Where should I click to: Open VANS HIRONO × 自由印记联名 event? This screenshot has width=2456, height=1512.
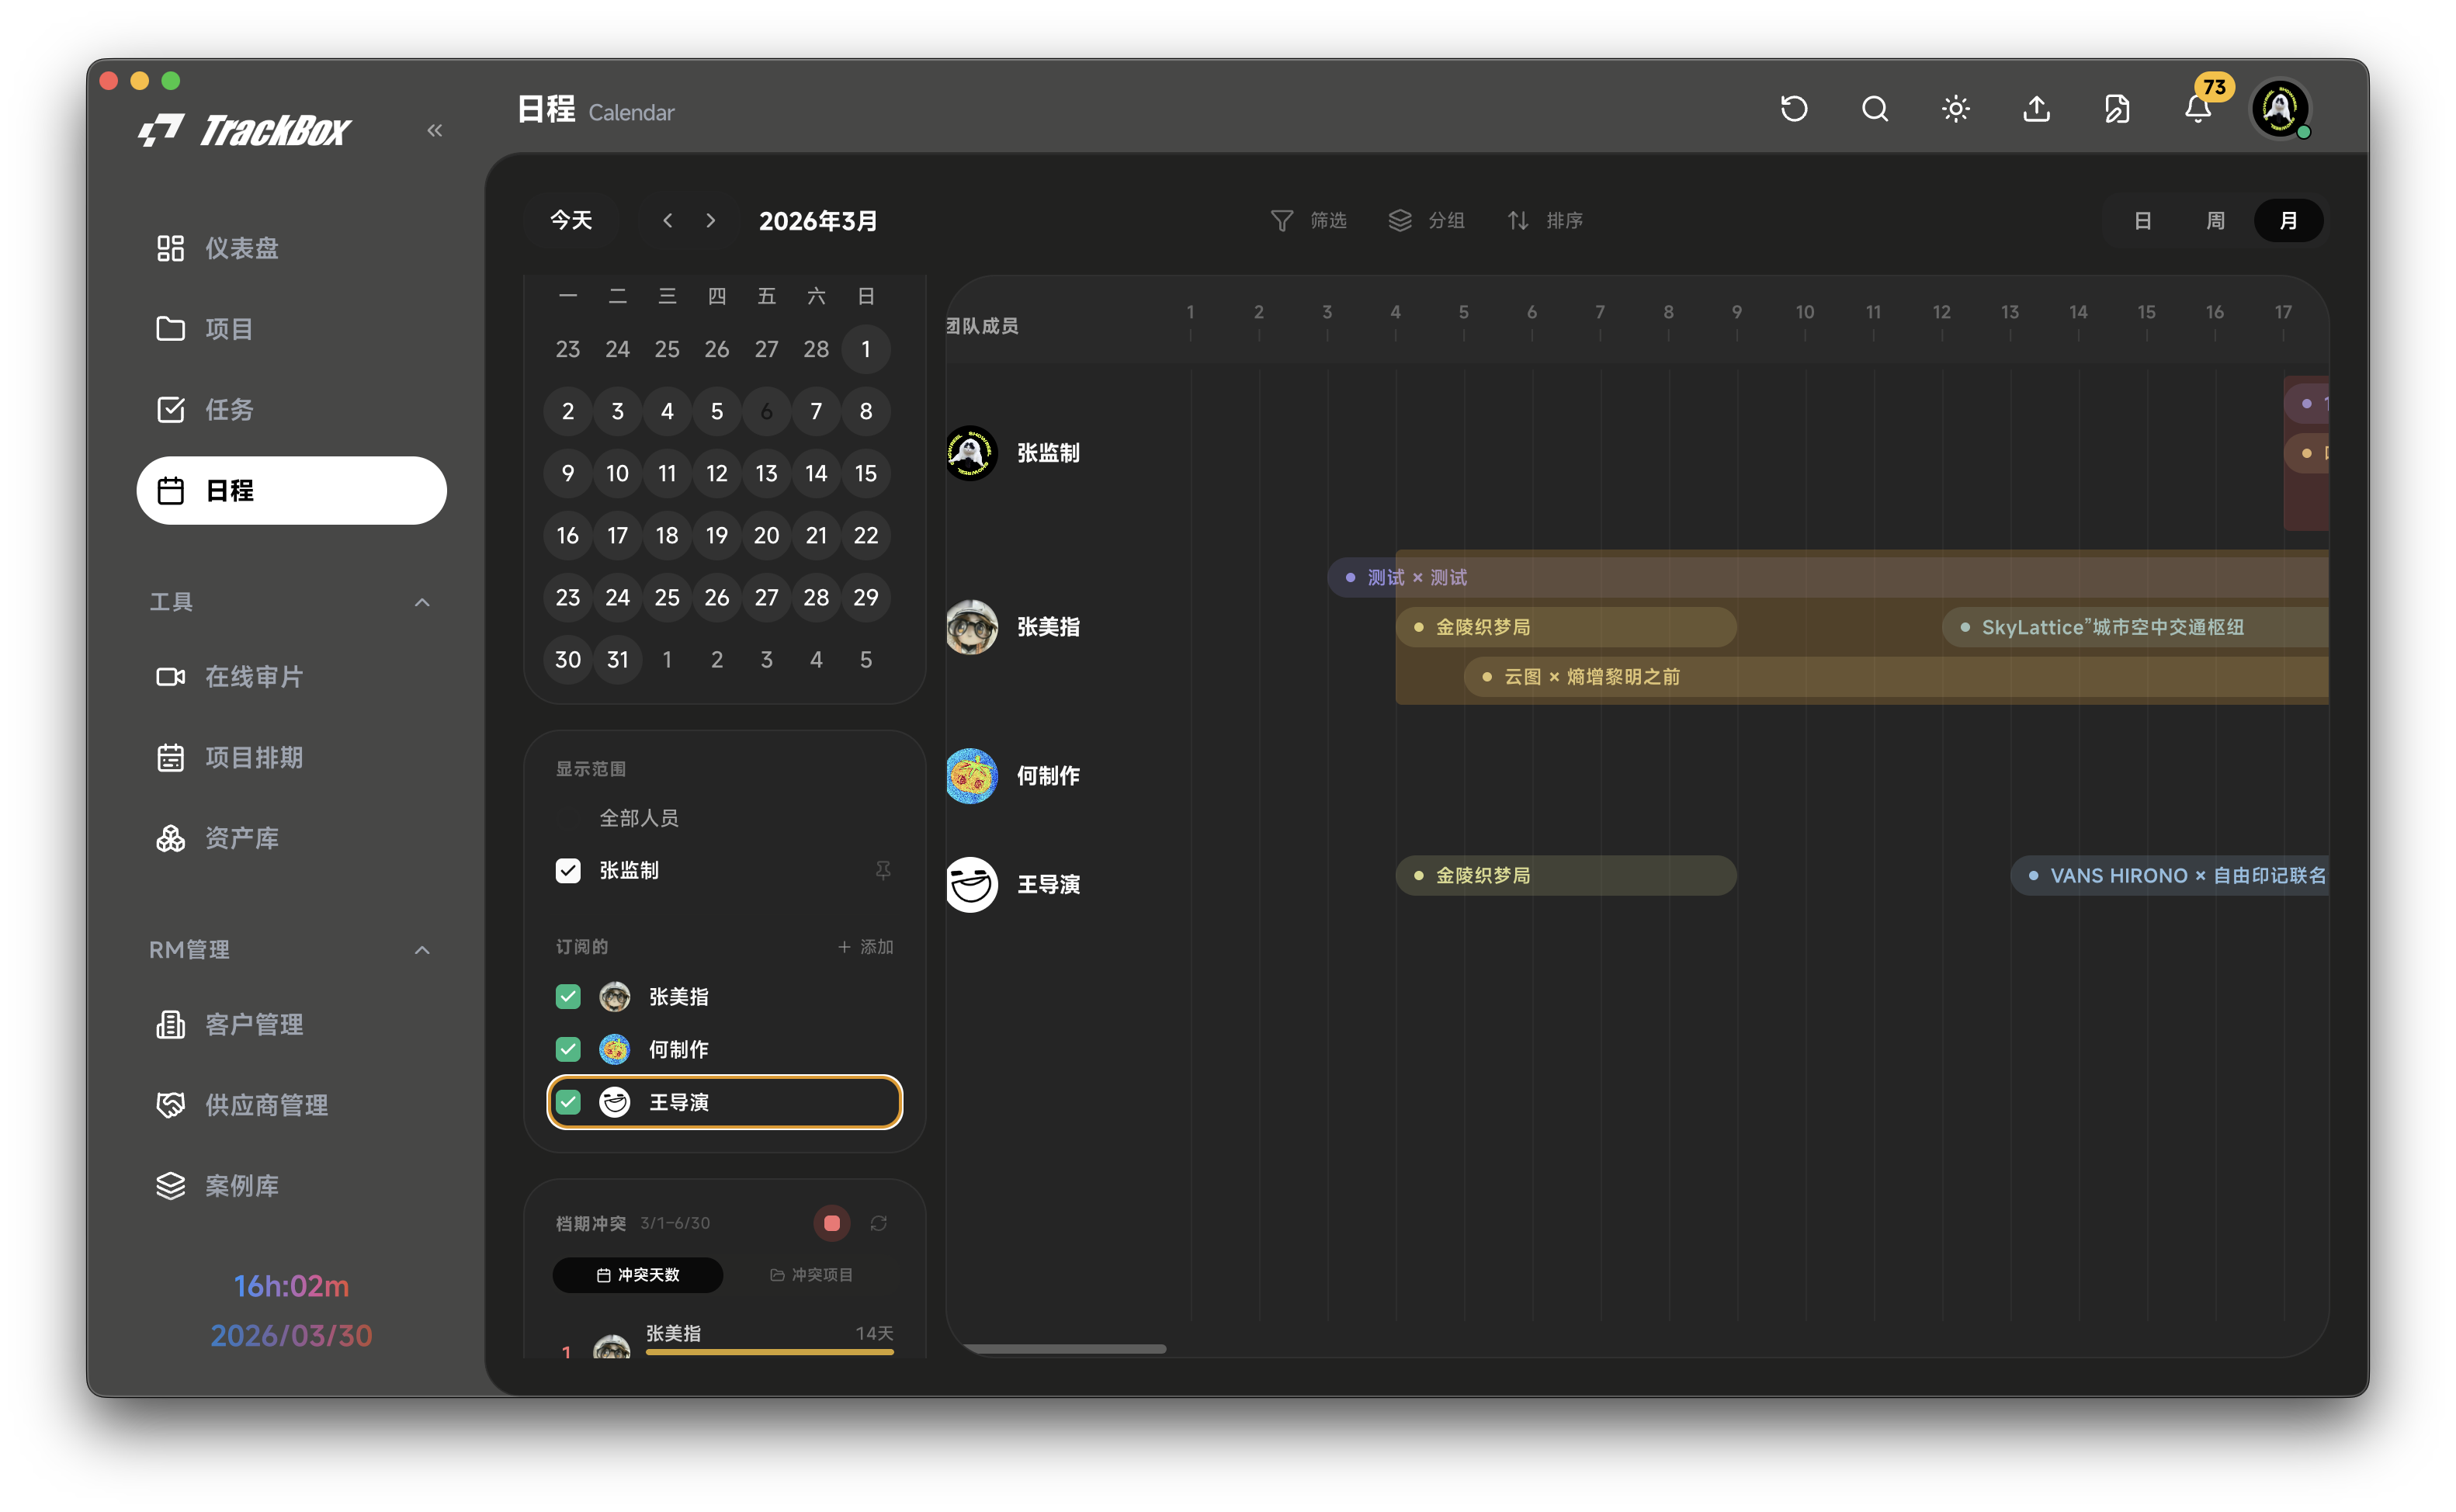point(2170,876)
